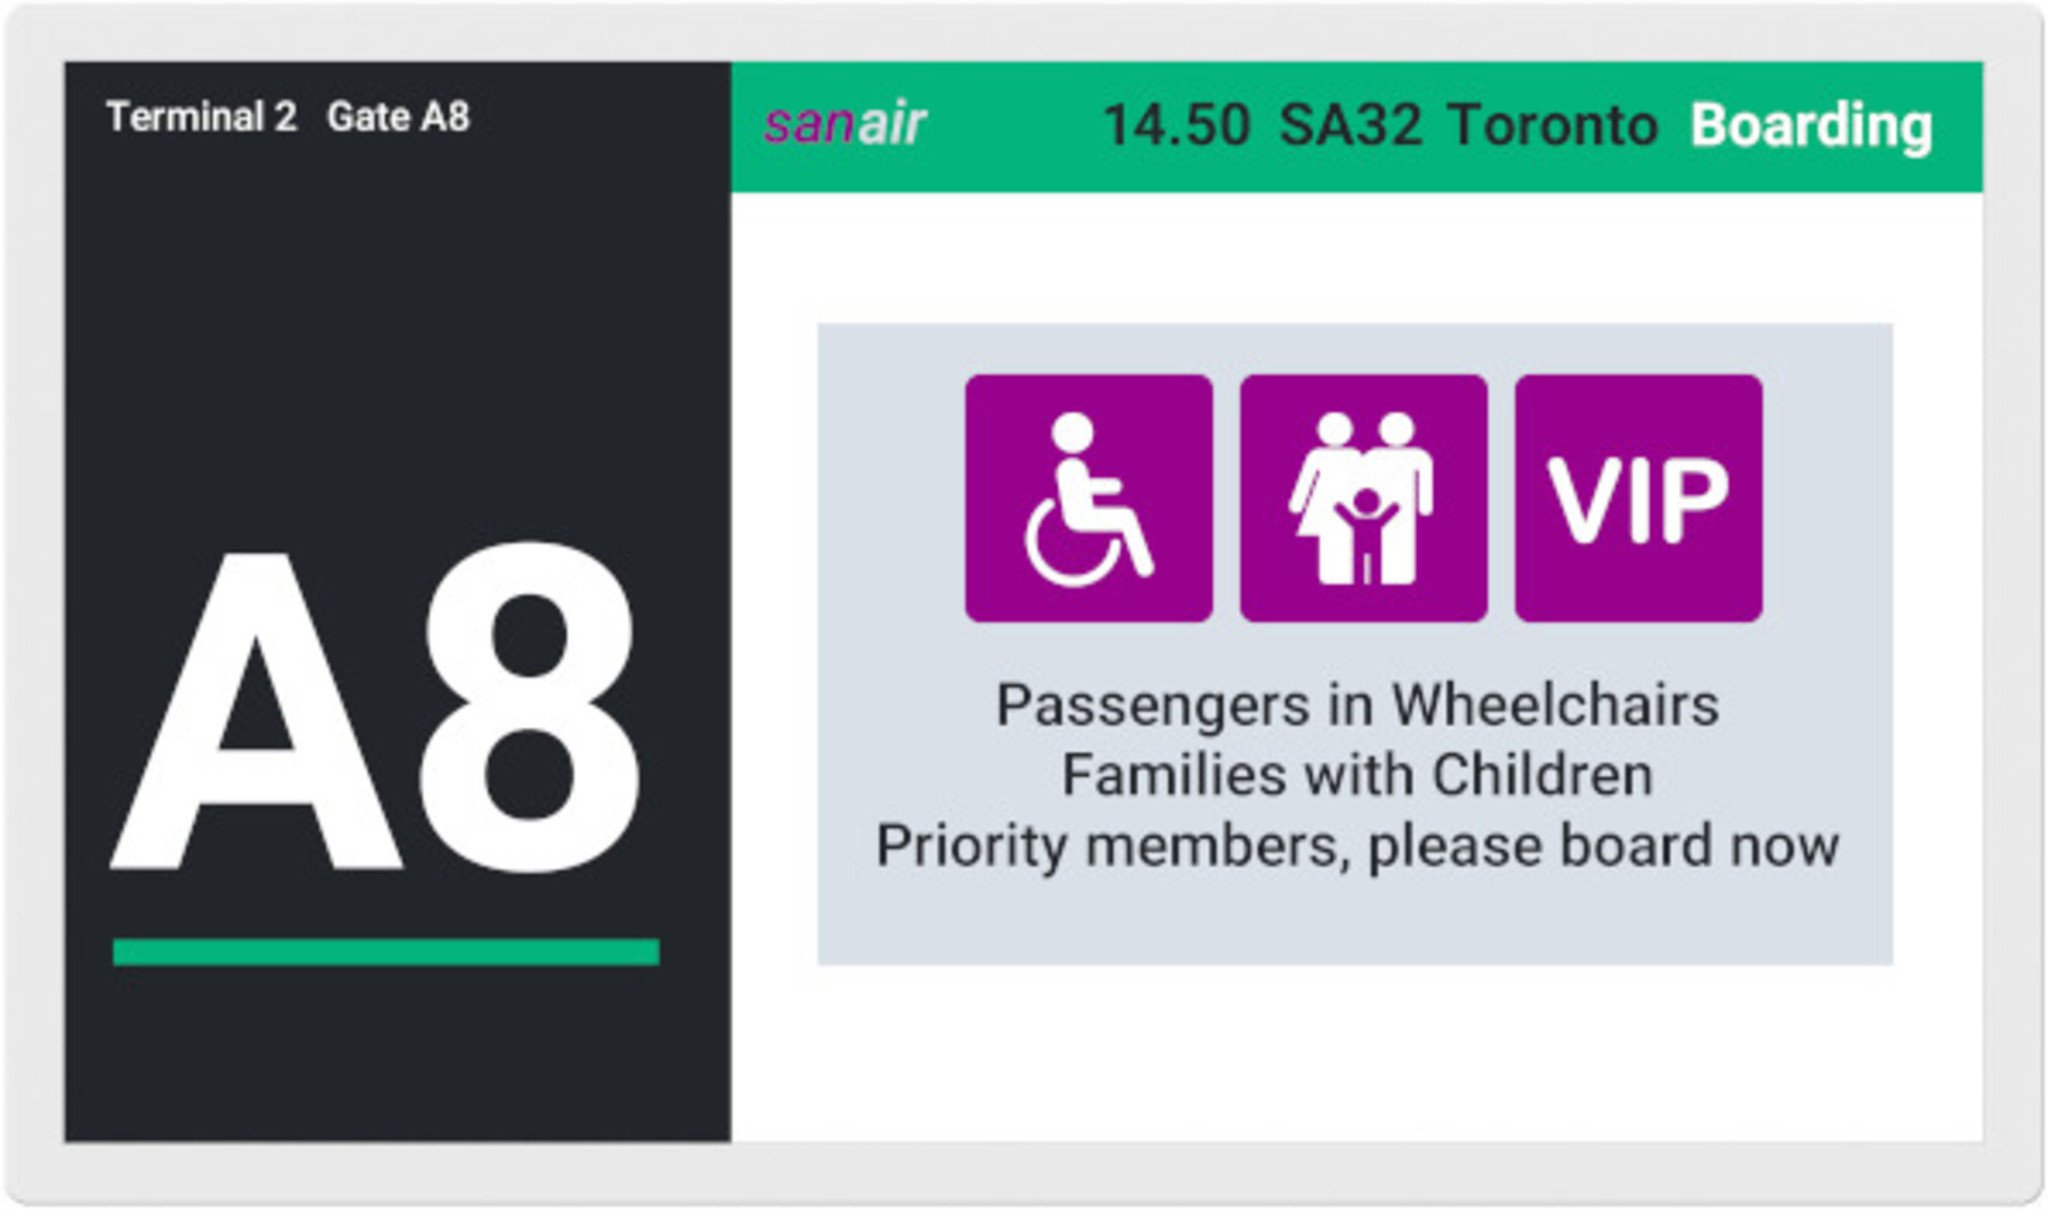Click 'Priority members, please board now' line
The image size is (2048, 1210).
click(1357, 846)
